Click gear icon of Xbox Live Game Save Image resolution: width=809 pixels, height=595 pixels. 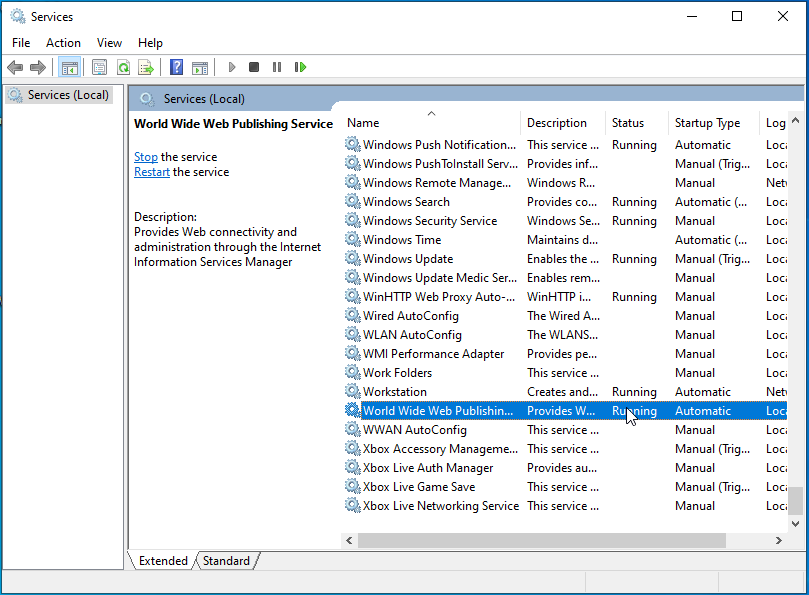tap(353, 486)
